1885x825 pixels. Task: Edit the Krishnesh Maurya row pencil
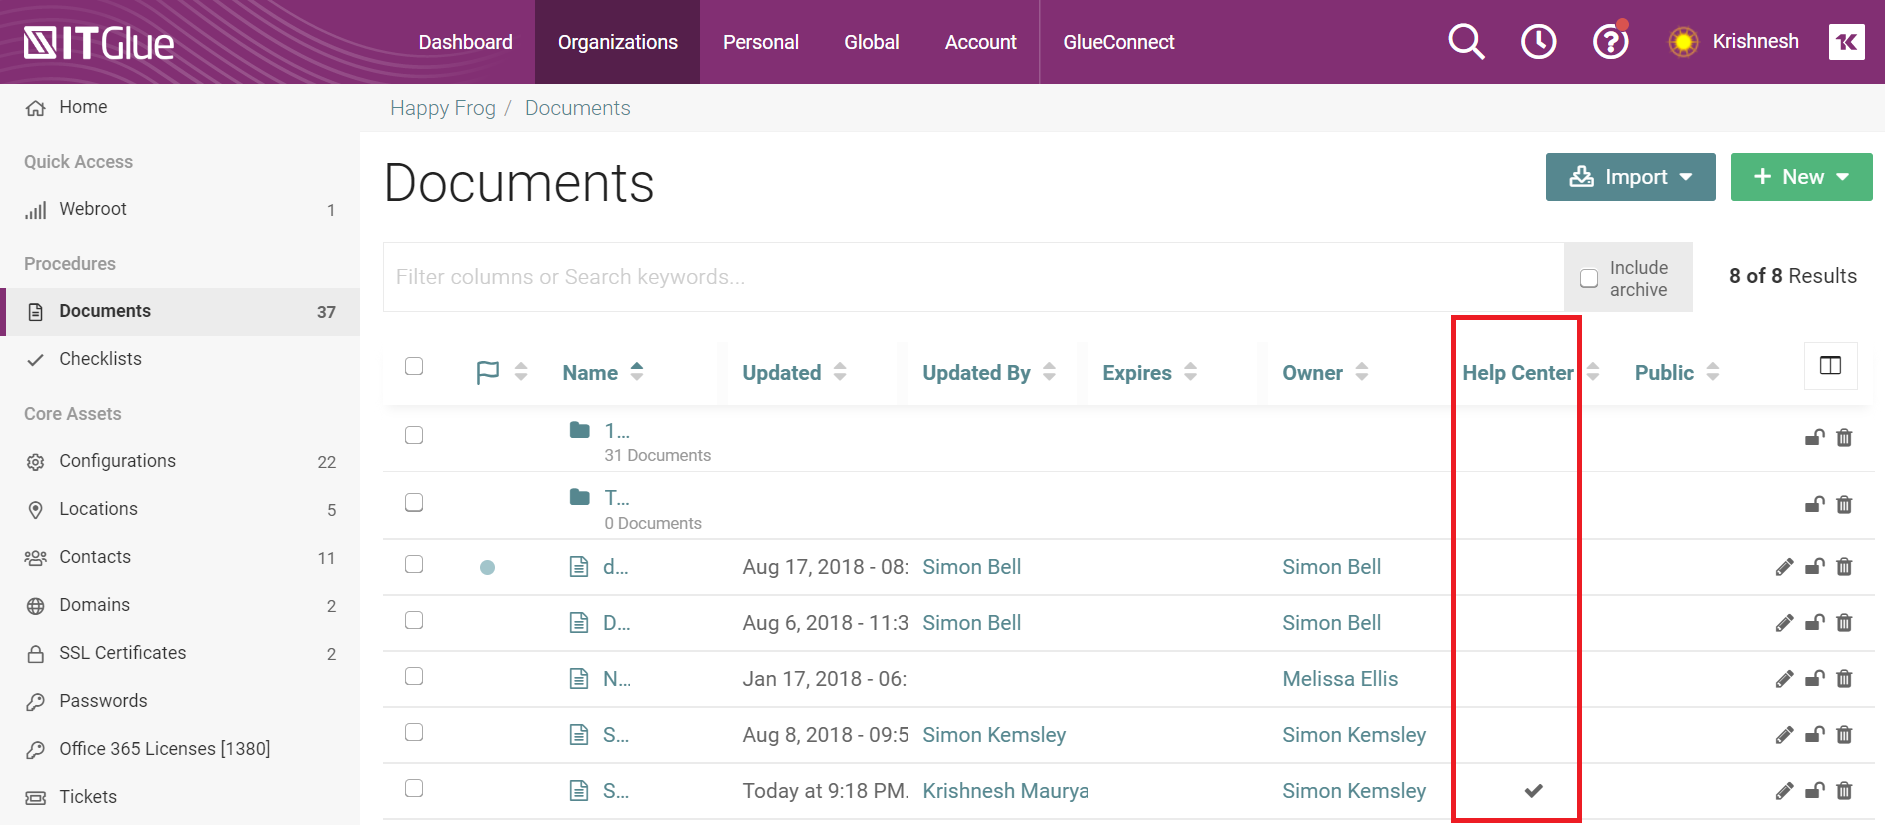coord(1784,791)
